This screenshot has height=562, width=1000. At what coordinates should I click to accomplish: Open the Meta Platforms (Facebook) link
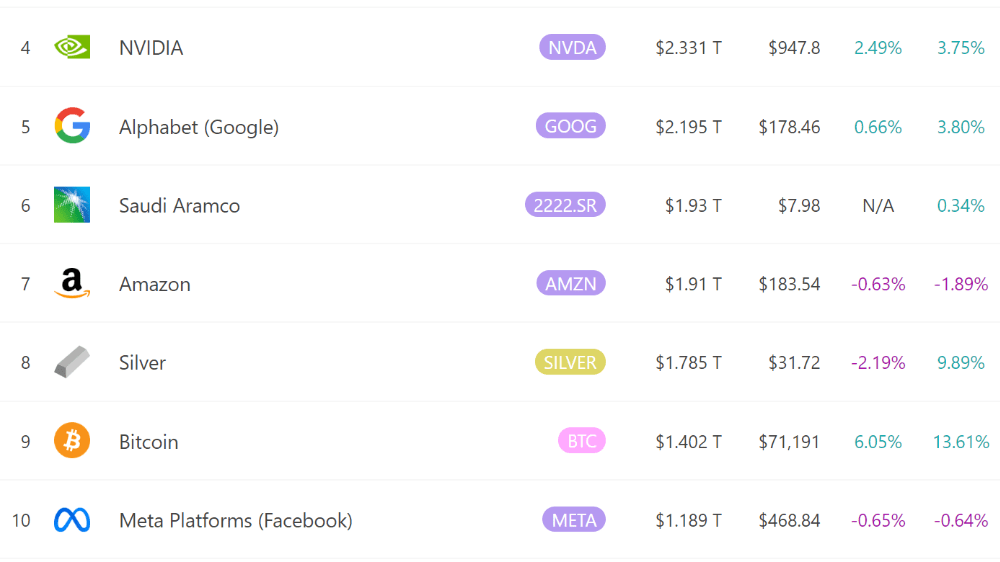coord(235,520)
